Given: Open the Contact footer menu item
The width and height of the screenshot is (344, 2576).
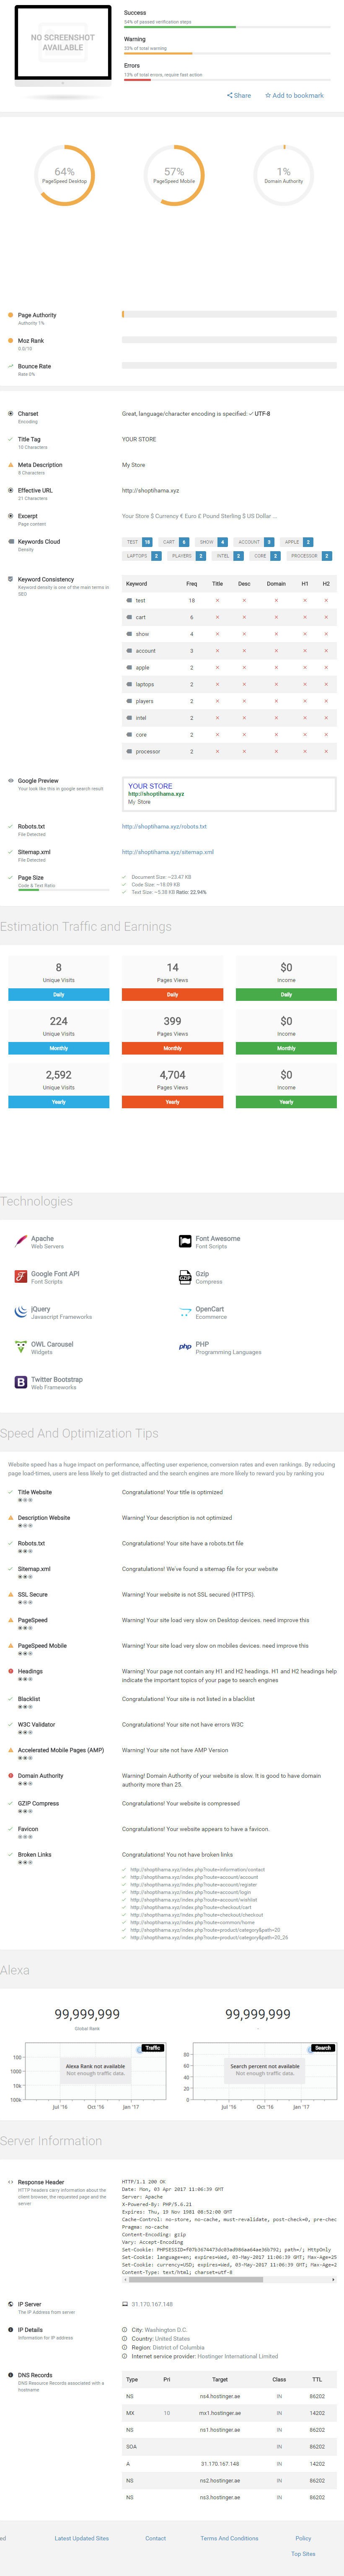Looking at the screenshot, I should (155, 2538).
